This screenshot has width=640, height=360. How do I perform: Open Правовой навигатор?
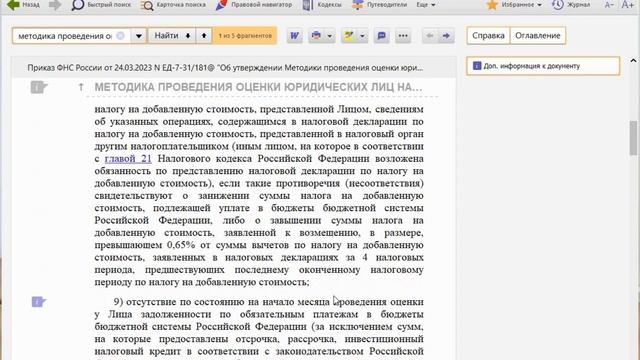tap(253, 5)
